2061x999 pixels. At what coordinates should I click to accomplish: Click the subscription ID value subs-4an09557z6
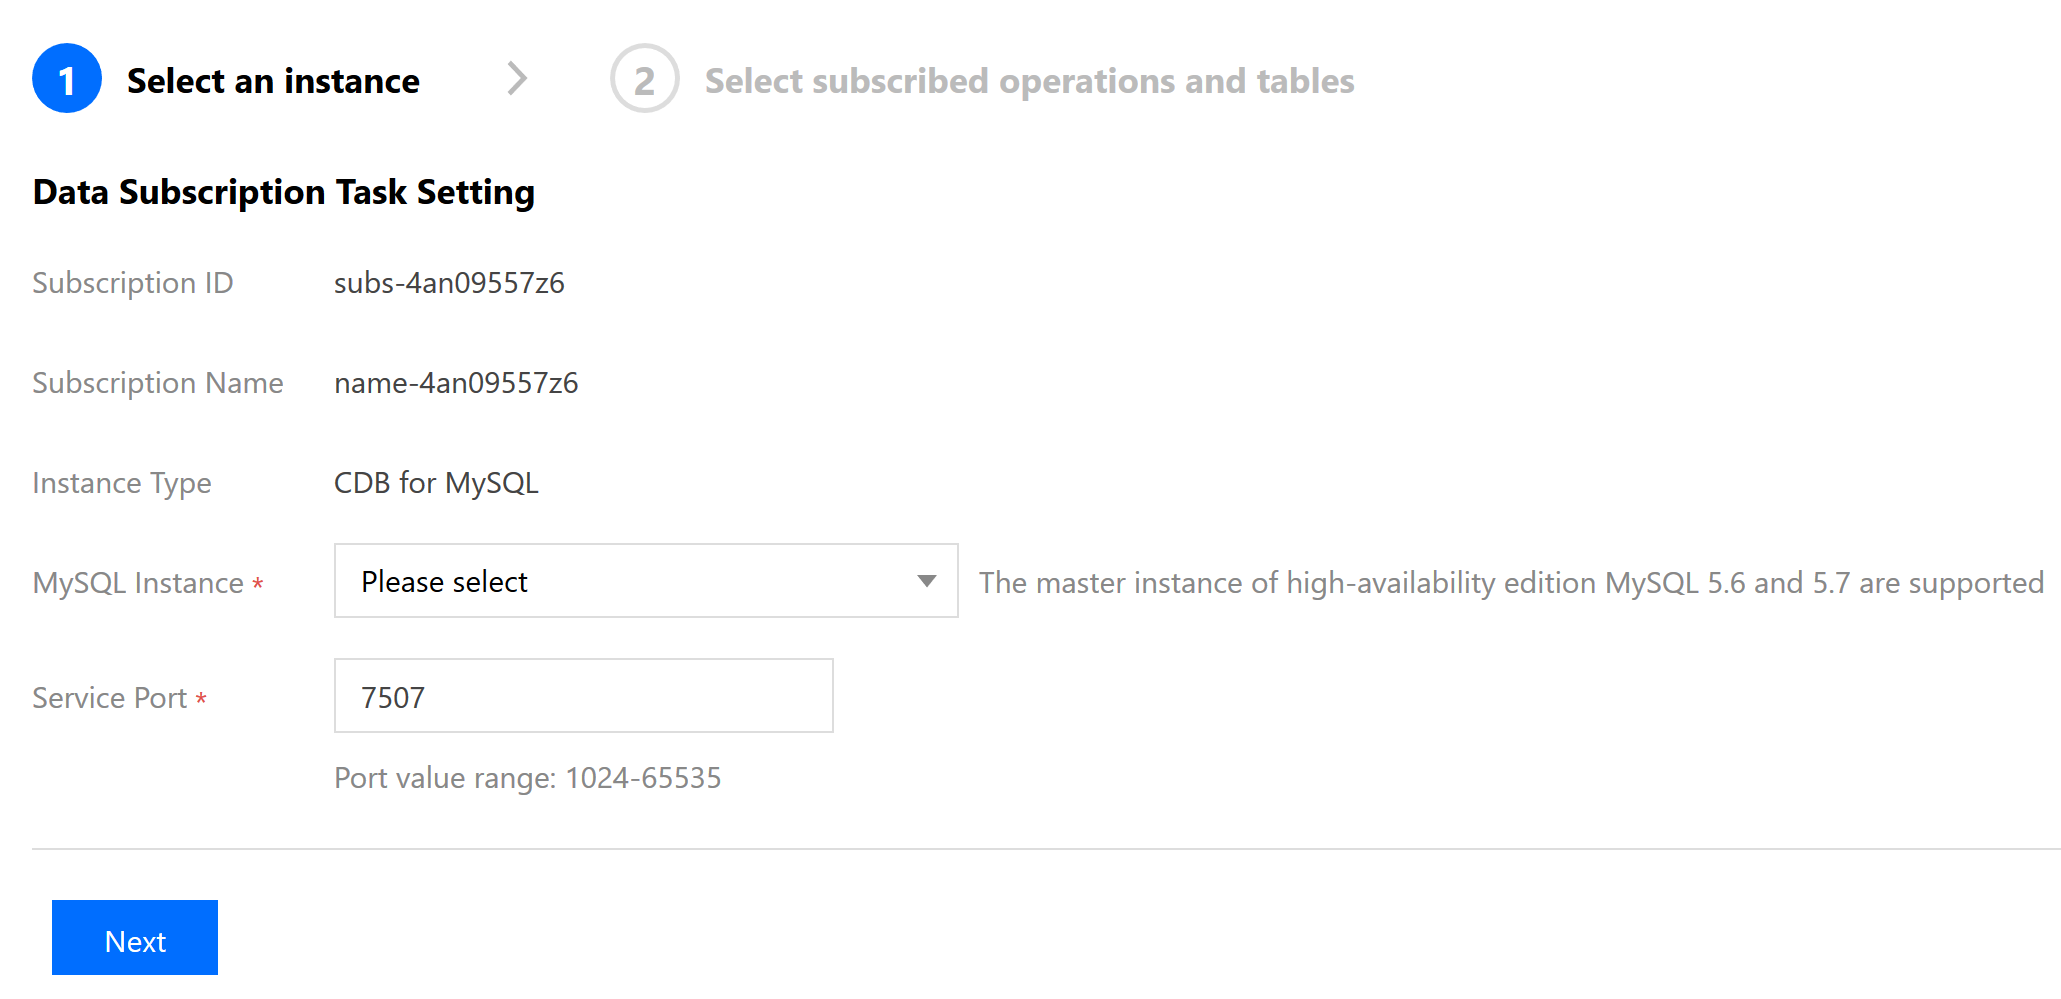point(450,283)
